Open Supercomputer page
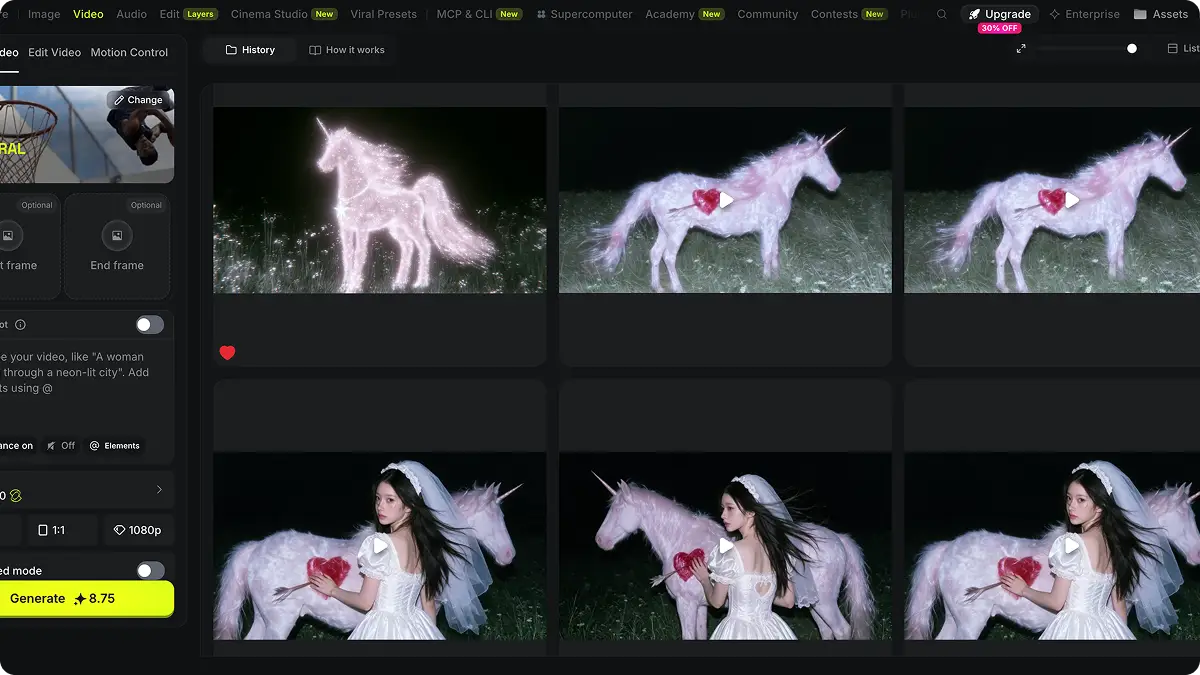The height and width of the screenshot is (675, 1200). tap(584, 14)
